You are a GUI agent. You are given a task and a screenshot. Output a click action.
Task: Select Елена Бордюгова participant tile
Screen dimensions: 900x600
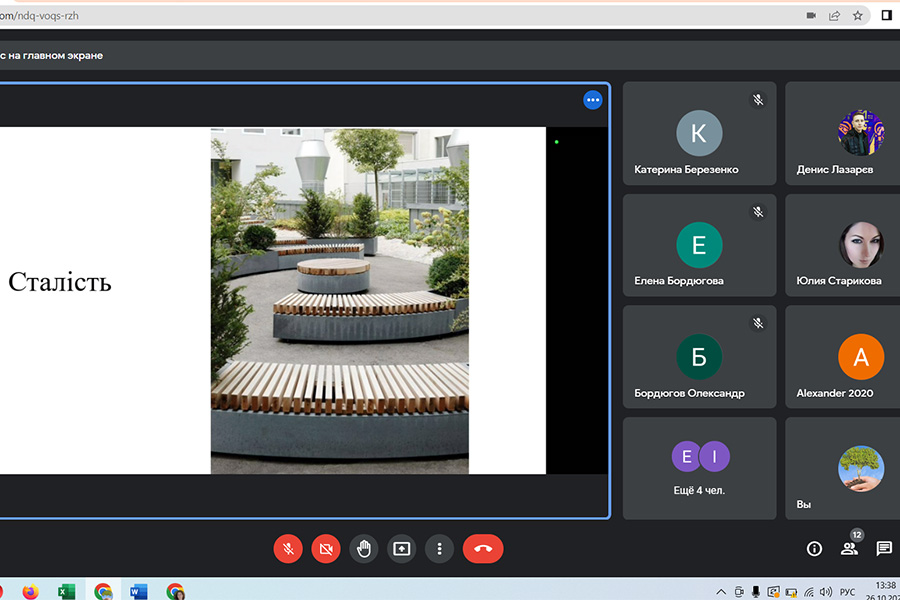click(x=699, y=245)
